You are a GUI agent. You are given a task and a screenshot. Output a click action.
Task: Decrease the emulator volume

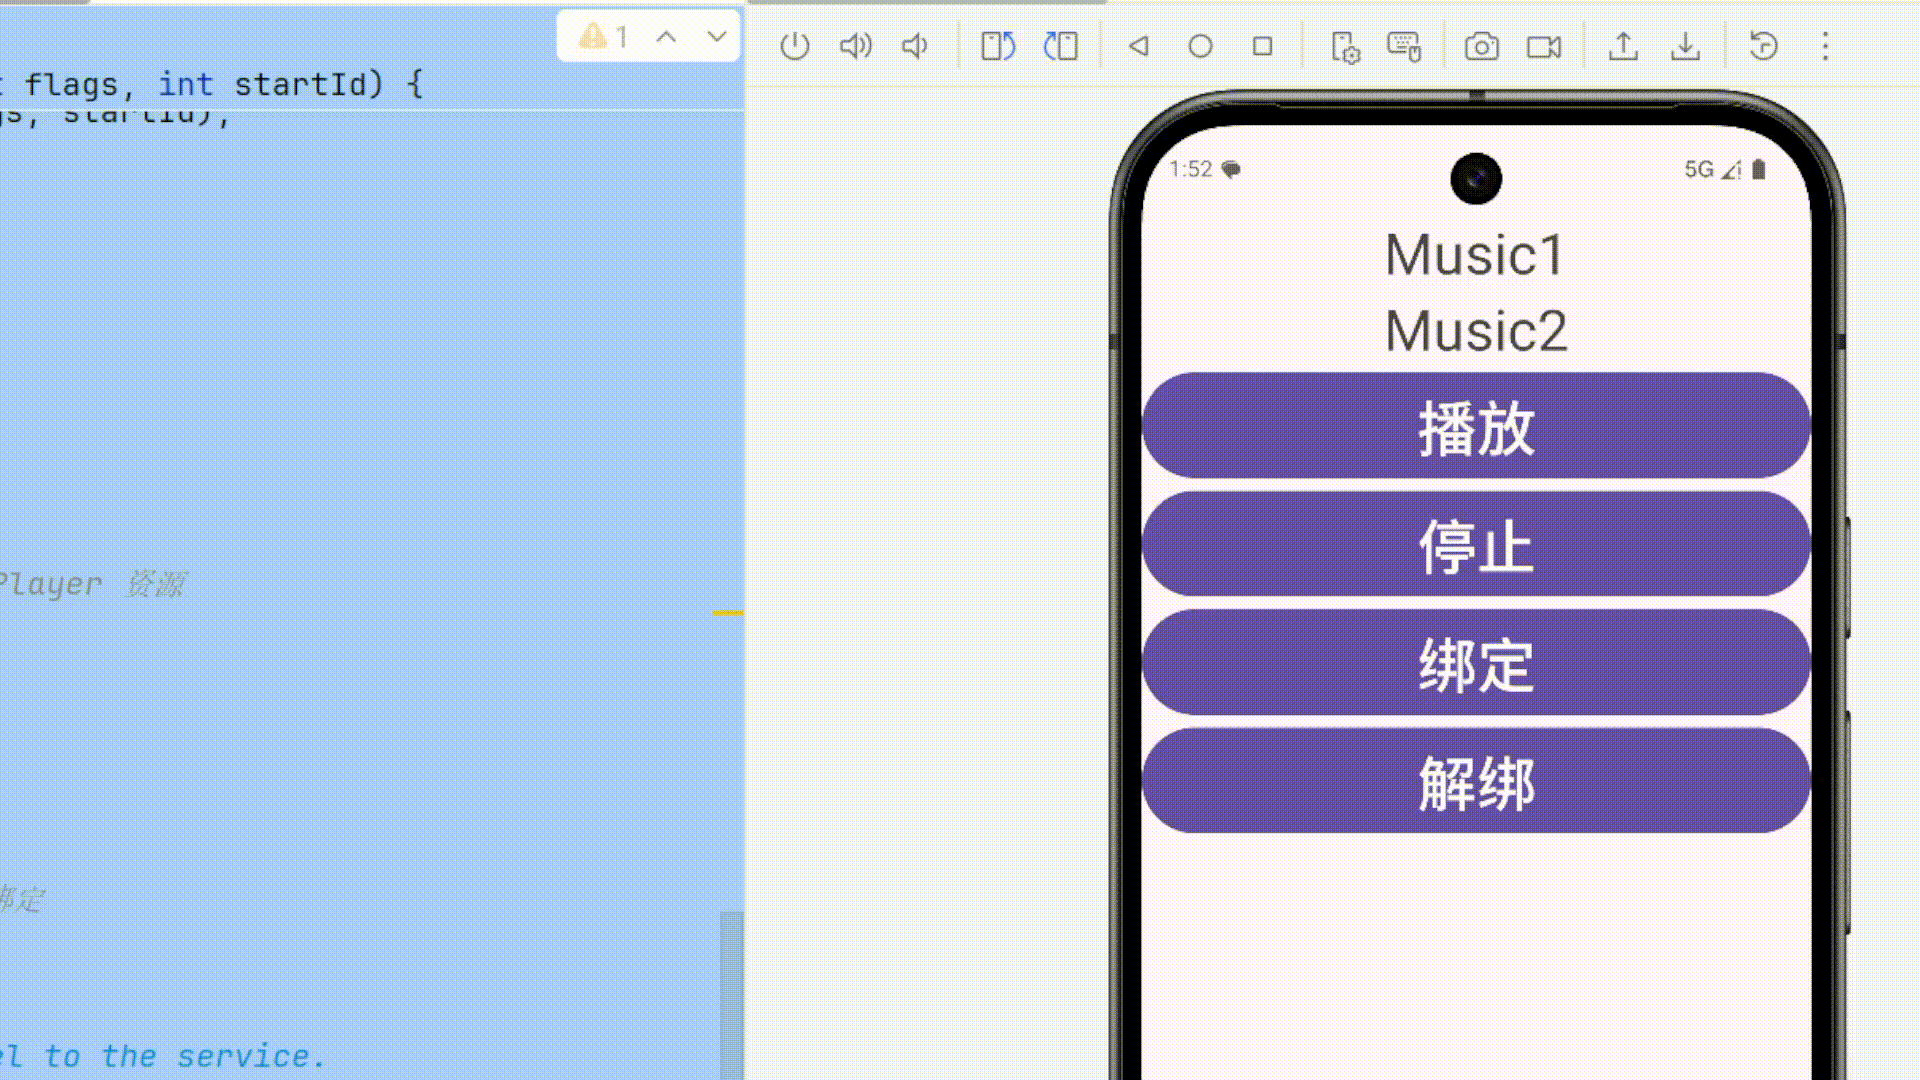[x=914, y=46]
